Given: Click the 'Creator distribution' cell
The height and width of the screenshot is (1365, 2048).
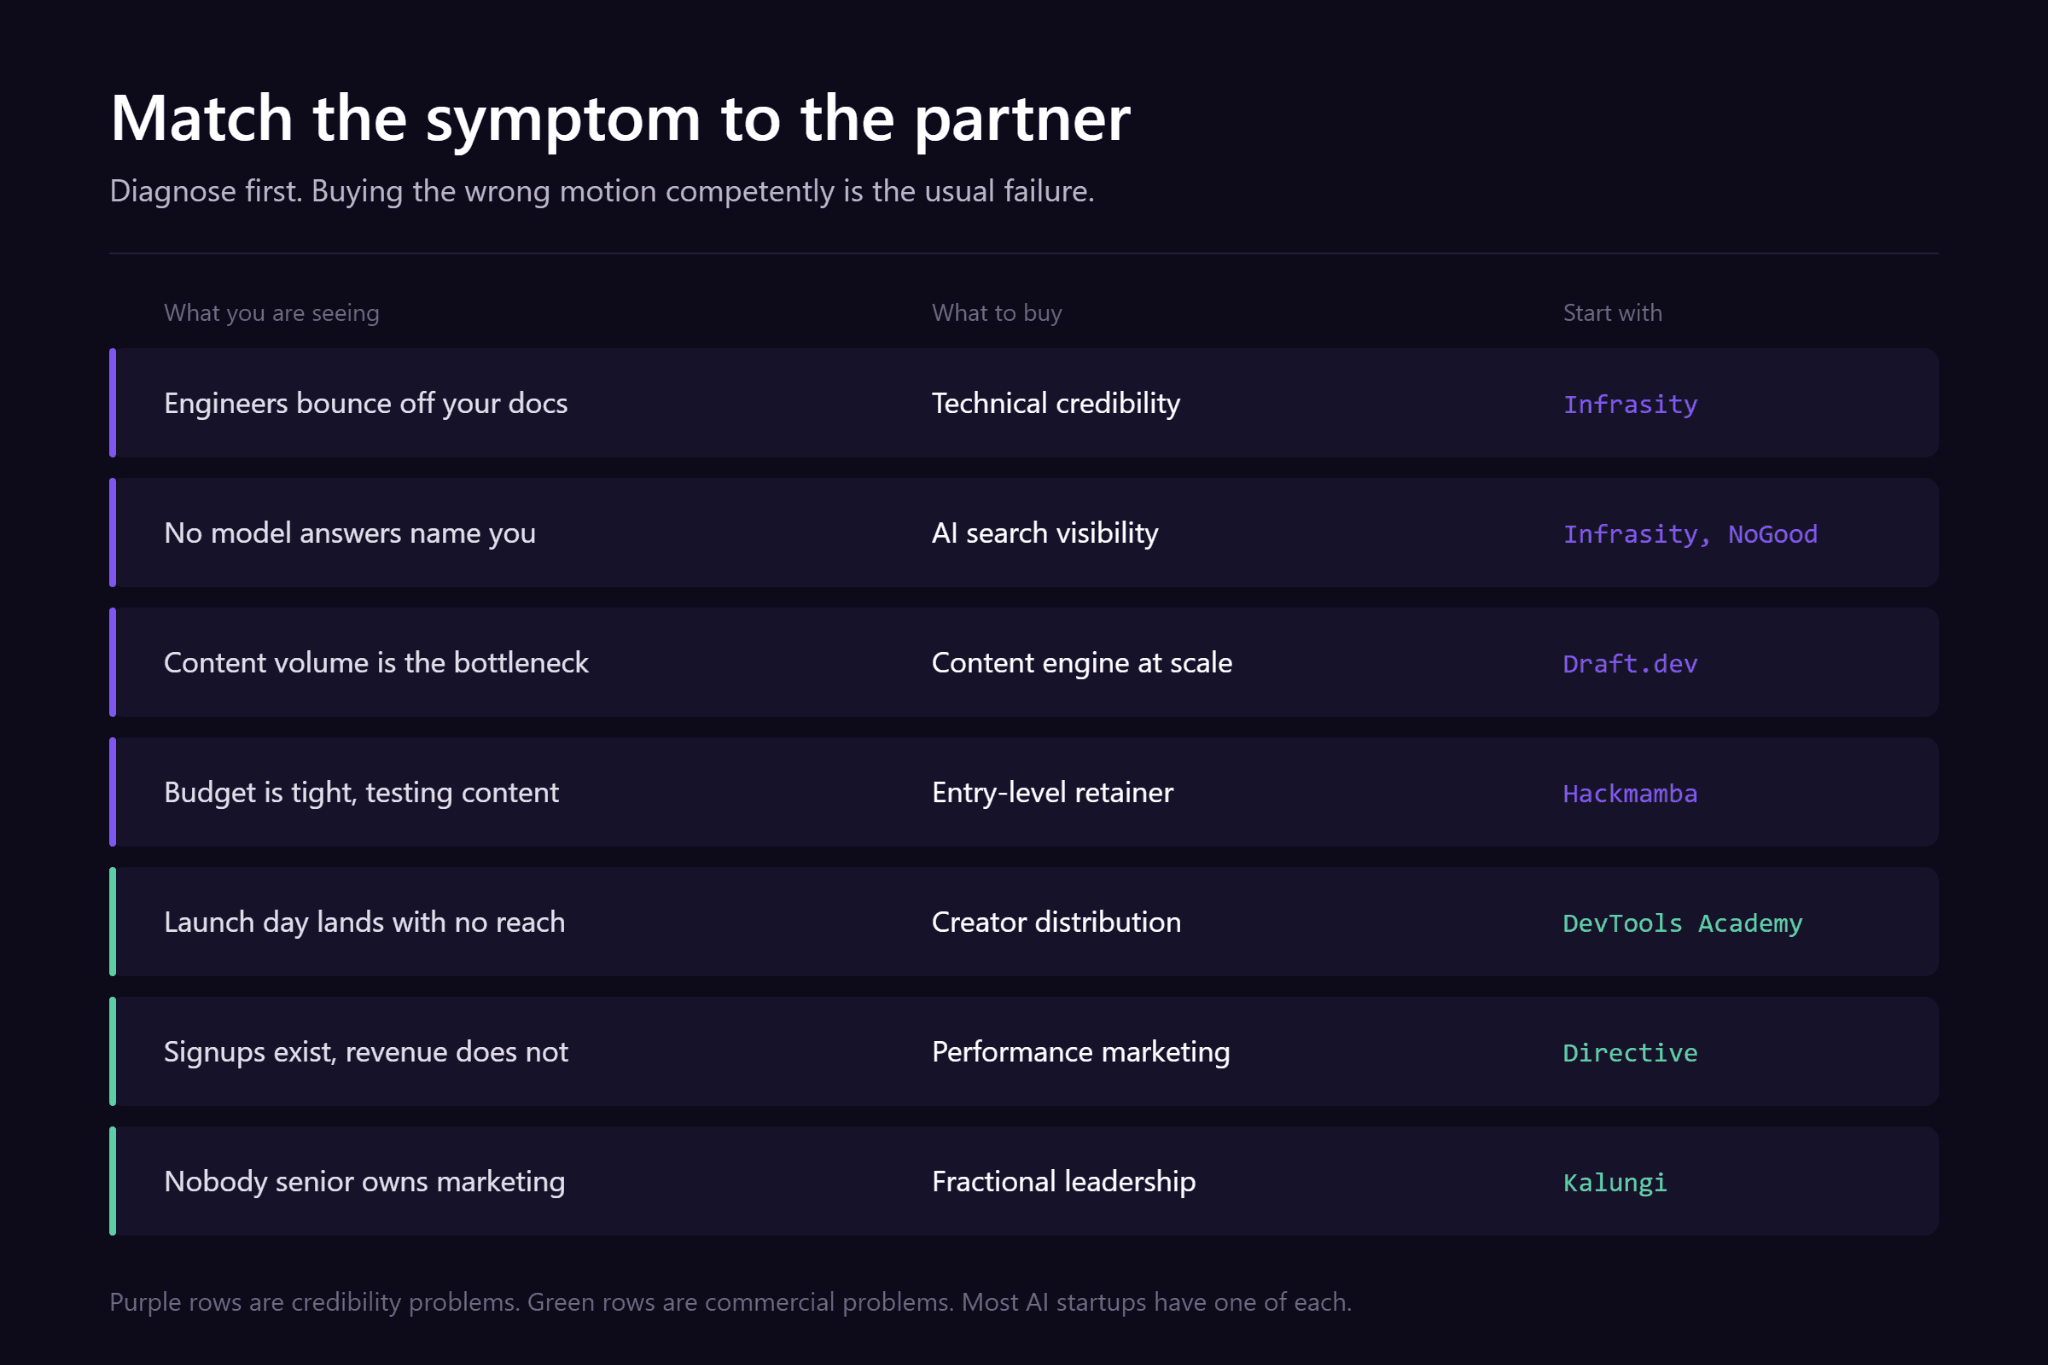Looking at the screenshot, I should pos(1057,922).
